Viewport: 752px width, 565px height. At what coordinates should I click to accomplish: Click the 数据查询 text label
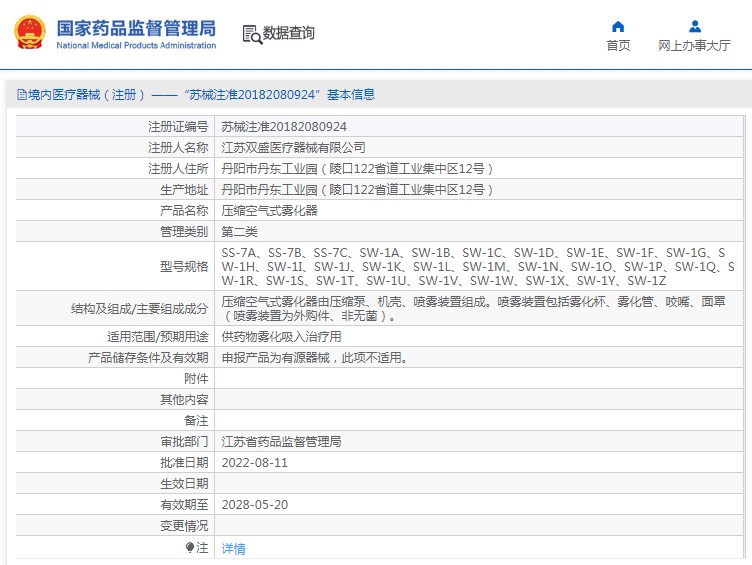(x=289, y=33)
